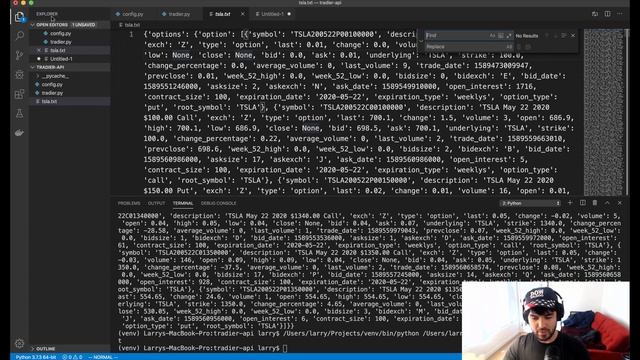Click the line number 1 in the gutter
Viewport: 640px width, 360px height.
click(x=131, y=35)
